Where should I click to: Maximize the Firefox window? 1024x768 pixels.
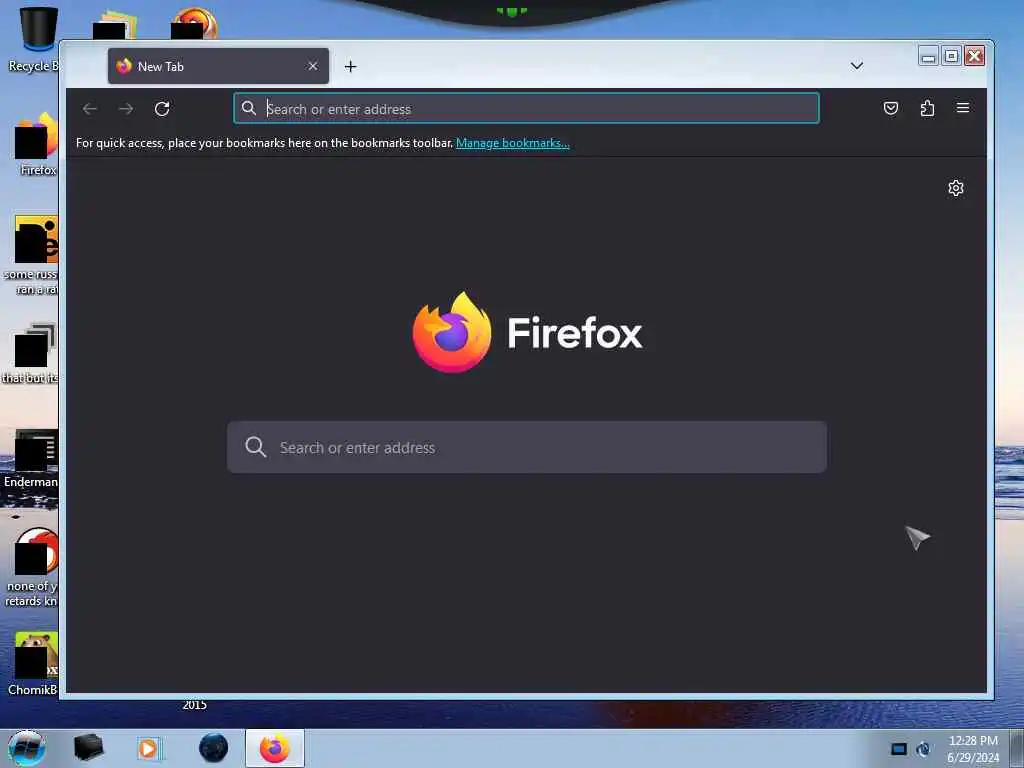[x=952, y=56]
